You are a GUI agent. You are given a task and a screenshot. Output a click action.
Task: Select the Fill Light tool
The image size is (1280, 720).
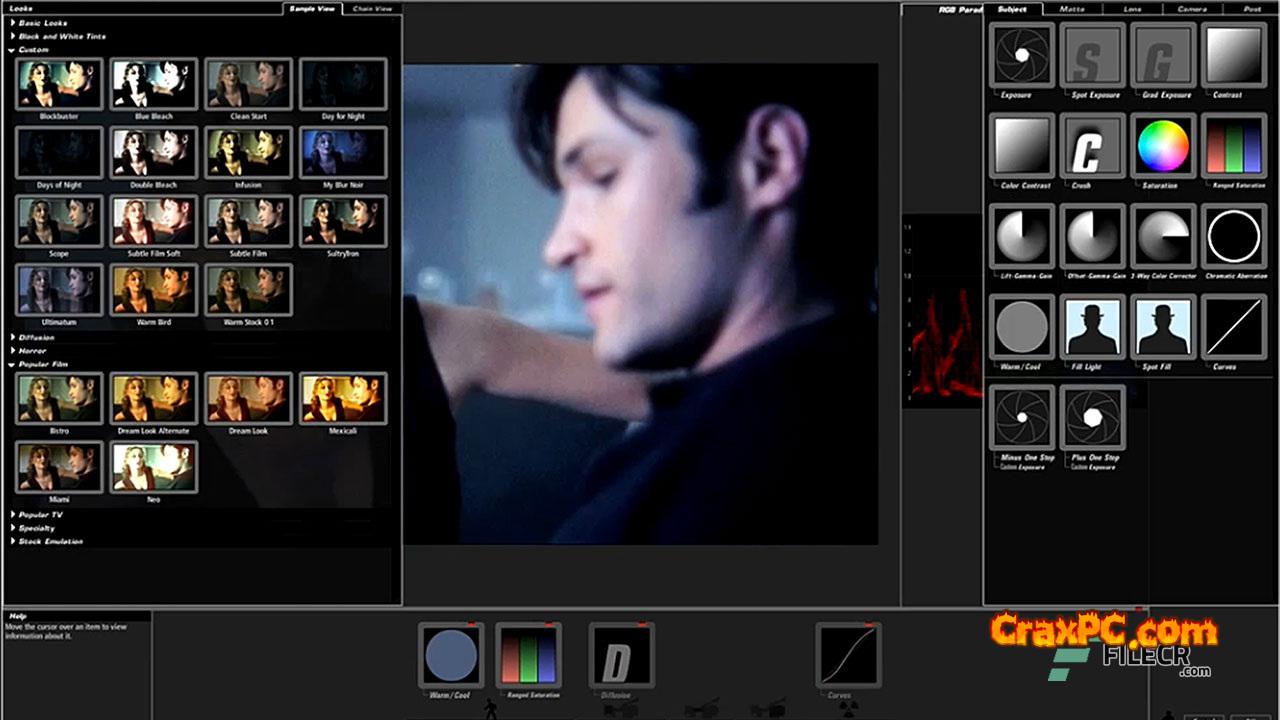point(1092,328)
